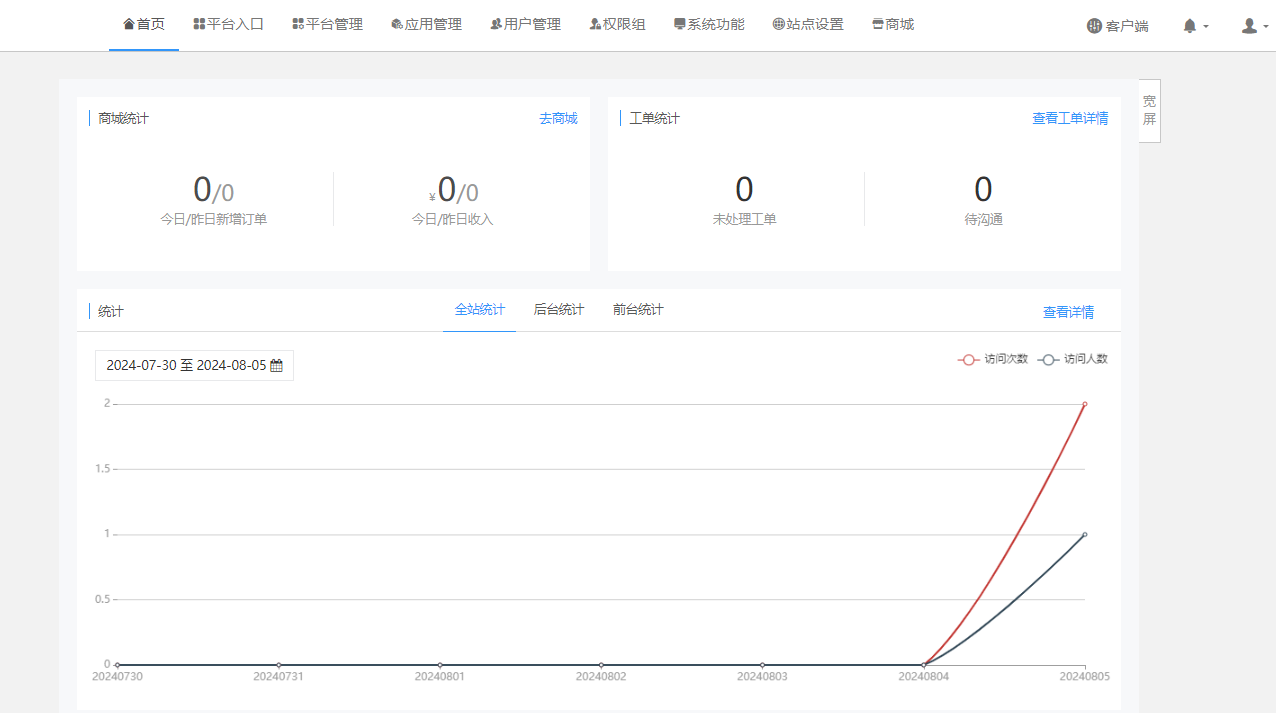Open the date range picker calendar
Viewport: 1276px width, 713px height.
[279, 365]
